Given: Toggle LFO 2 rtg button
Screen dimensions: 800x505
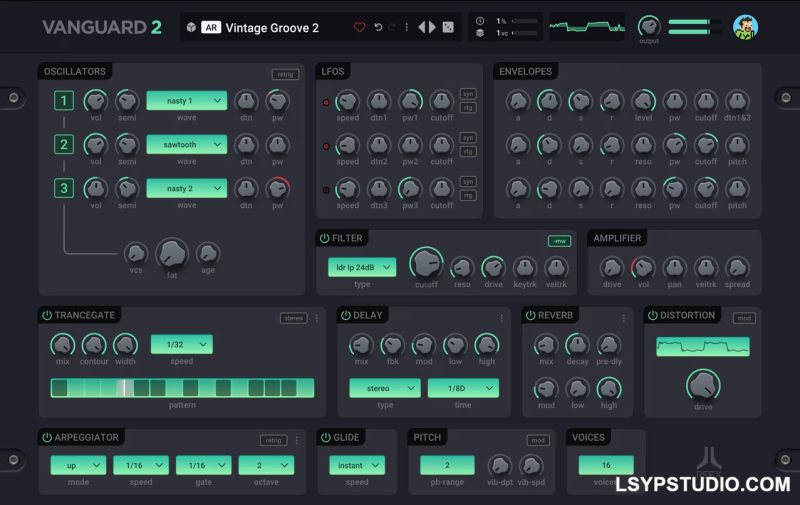Looking at the screenshot, I should pos(468,152).
